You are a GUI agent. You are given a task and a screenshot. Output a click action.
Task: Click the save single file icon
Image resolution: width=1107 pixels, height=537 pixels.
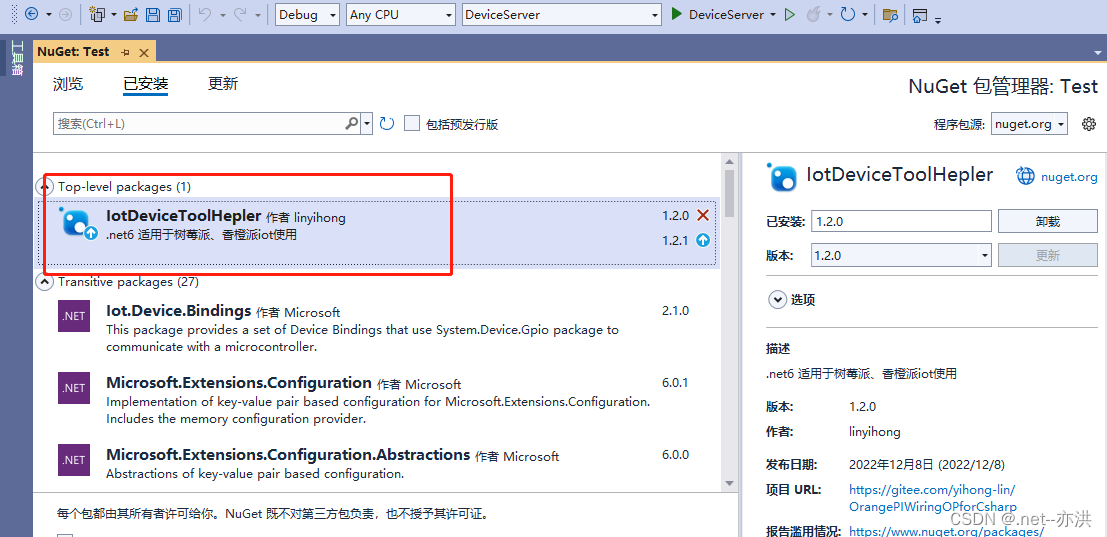point(152,14)
